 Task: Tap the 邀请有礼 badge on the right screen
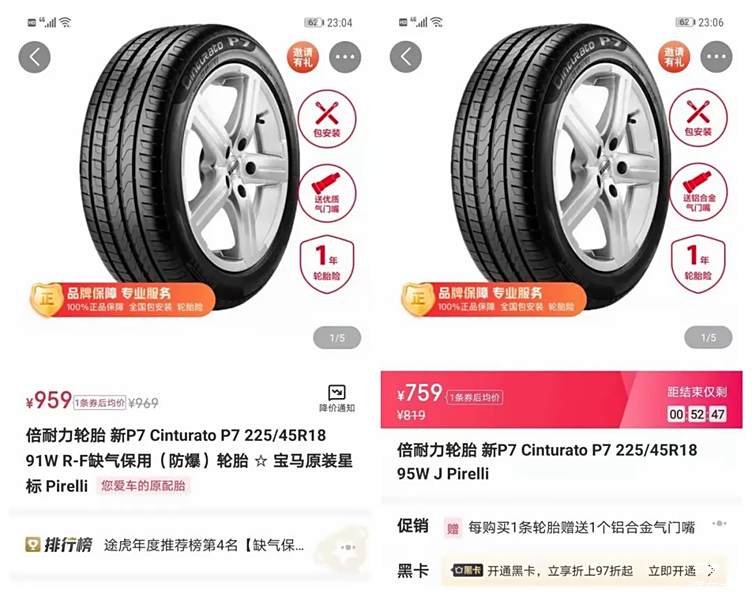click(674, 57)
